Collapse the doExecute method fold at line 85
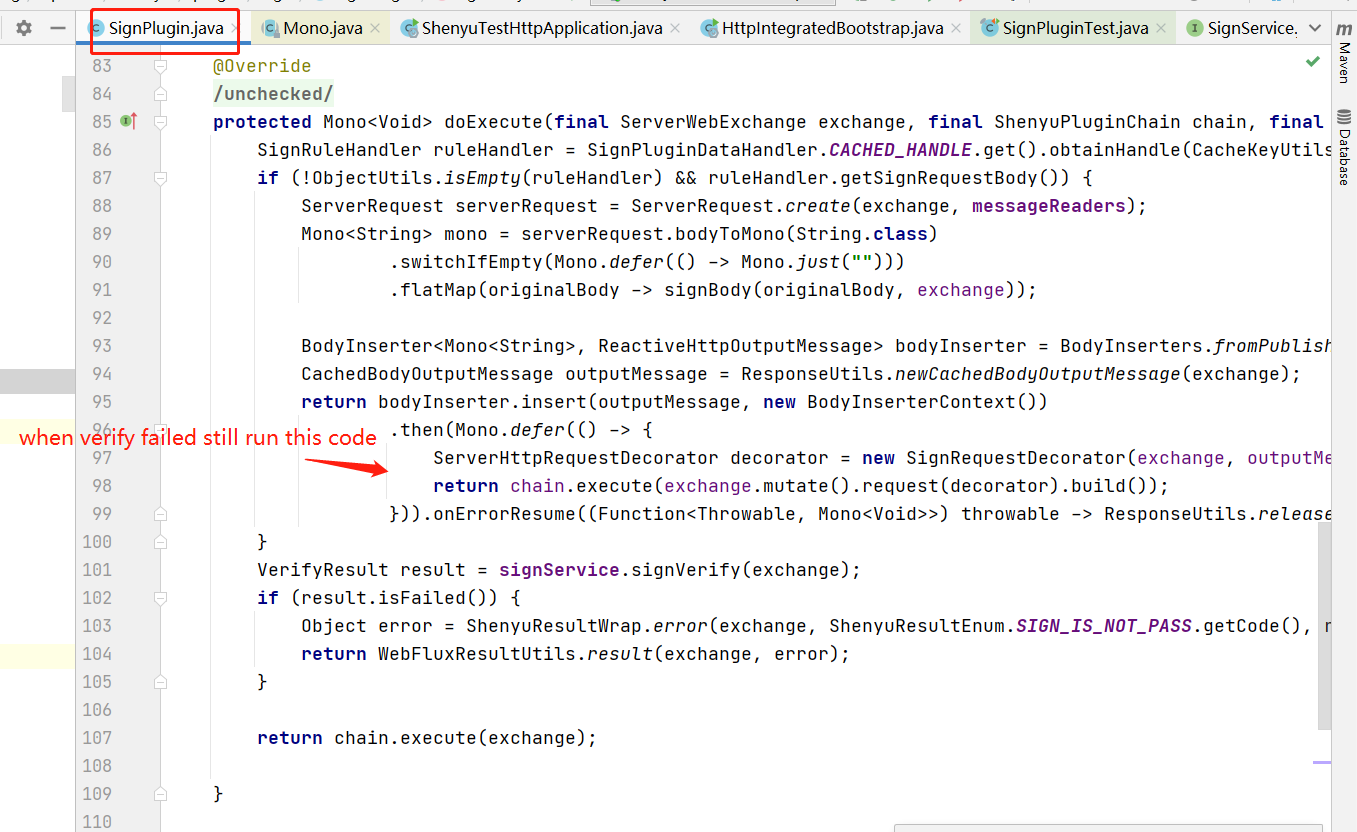Screen dimensions: 1357x832 pos(160,122)
